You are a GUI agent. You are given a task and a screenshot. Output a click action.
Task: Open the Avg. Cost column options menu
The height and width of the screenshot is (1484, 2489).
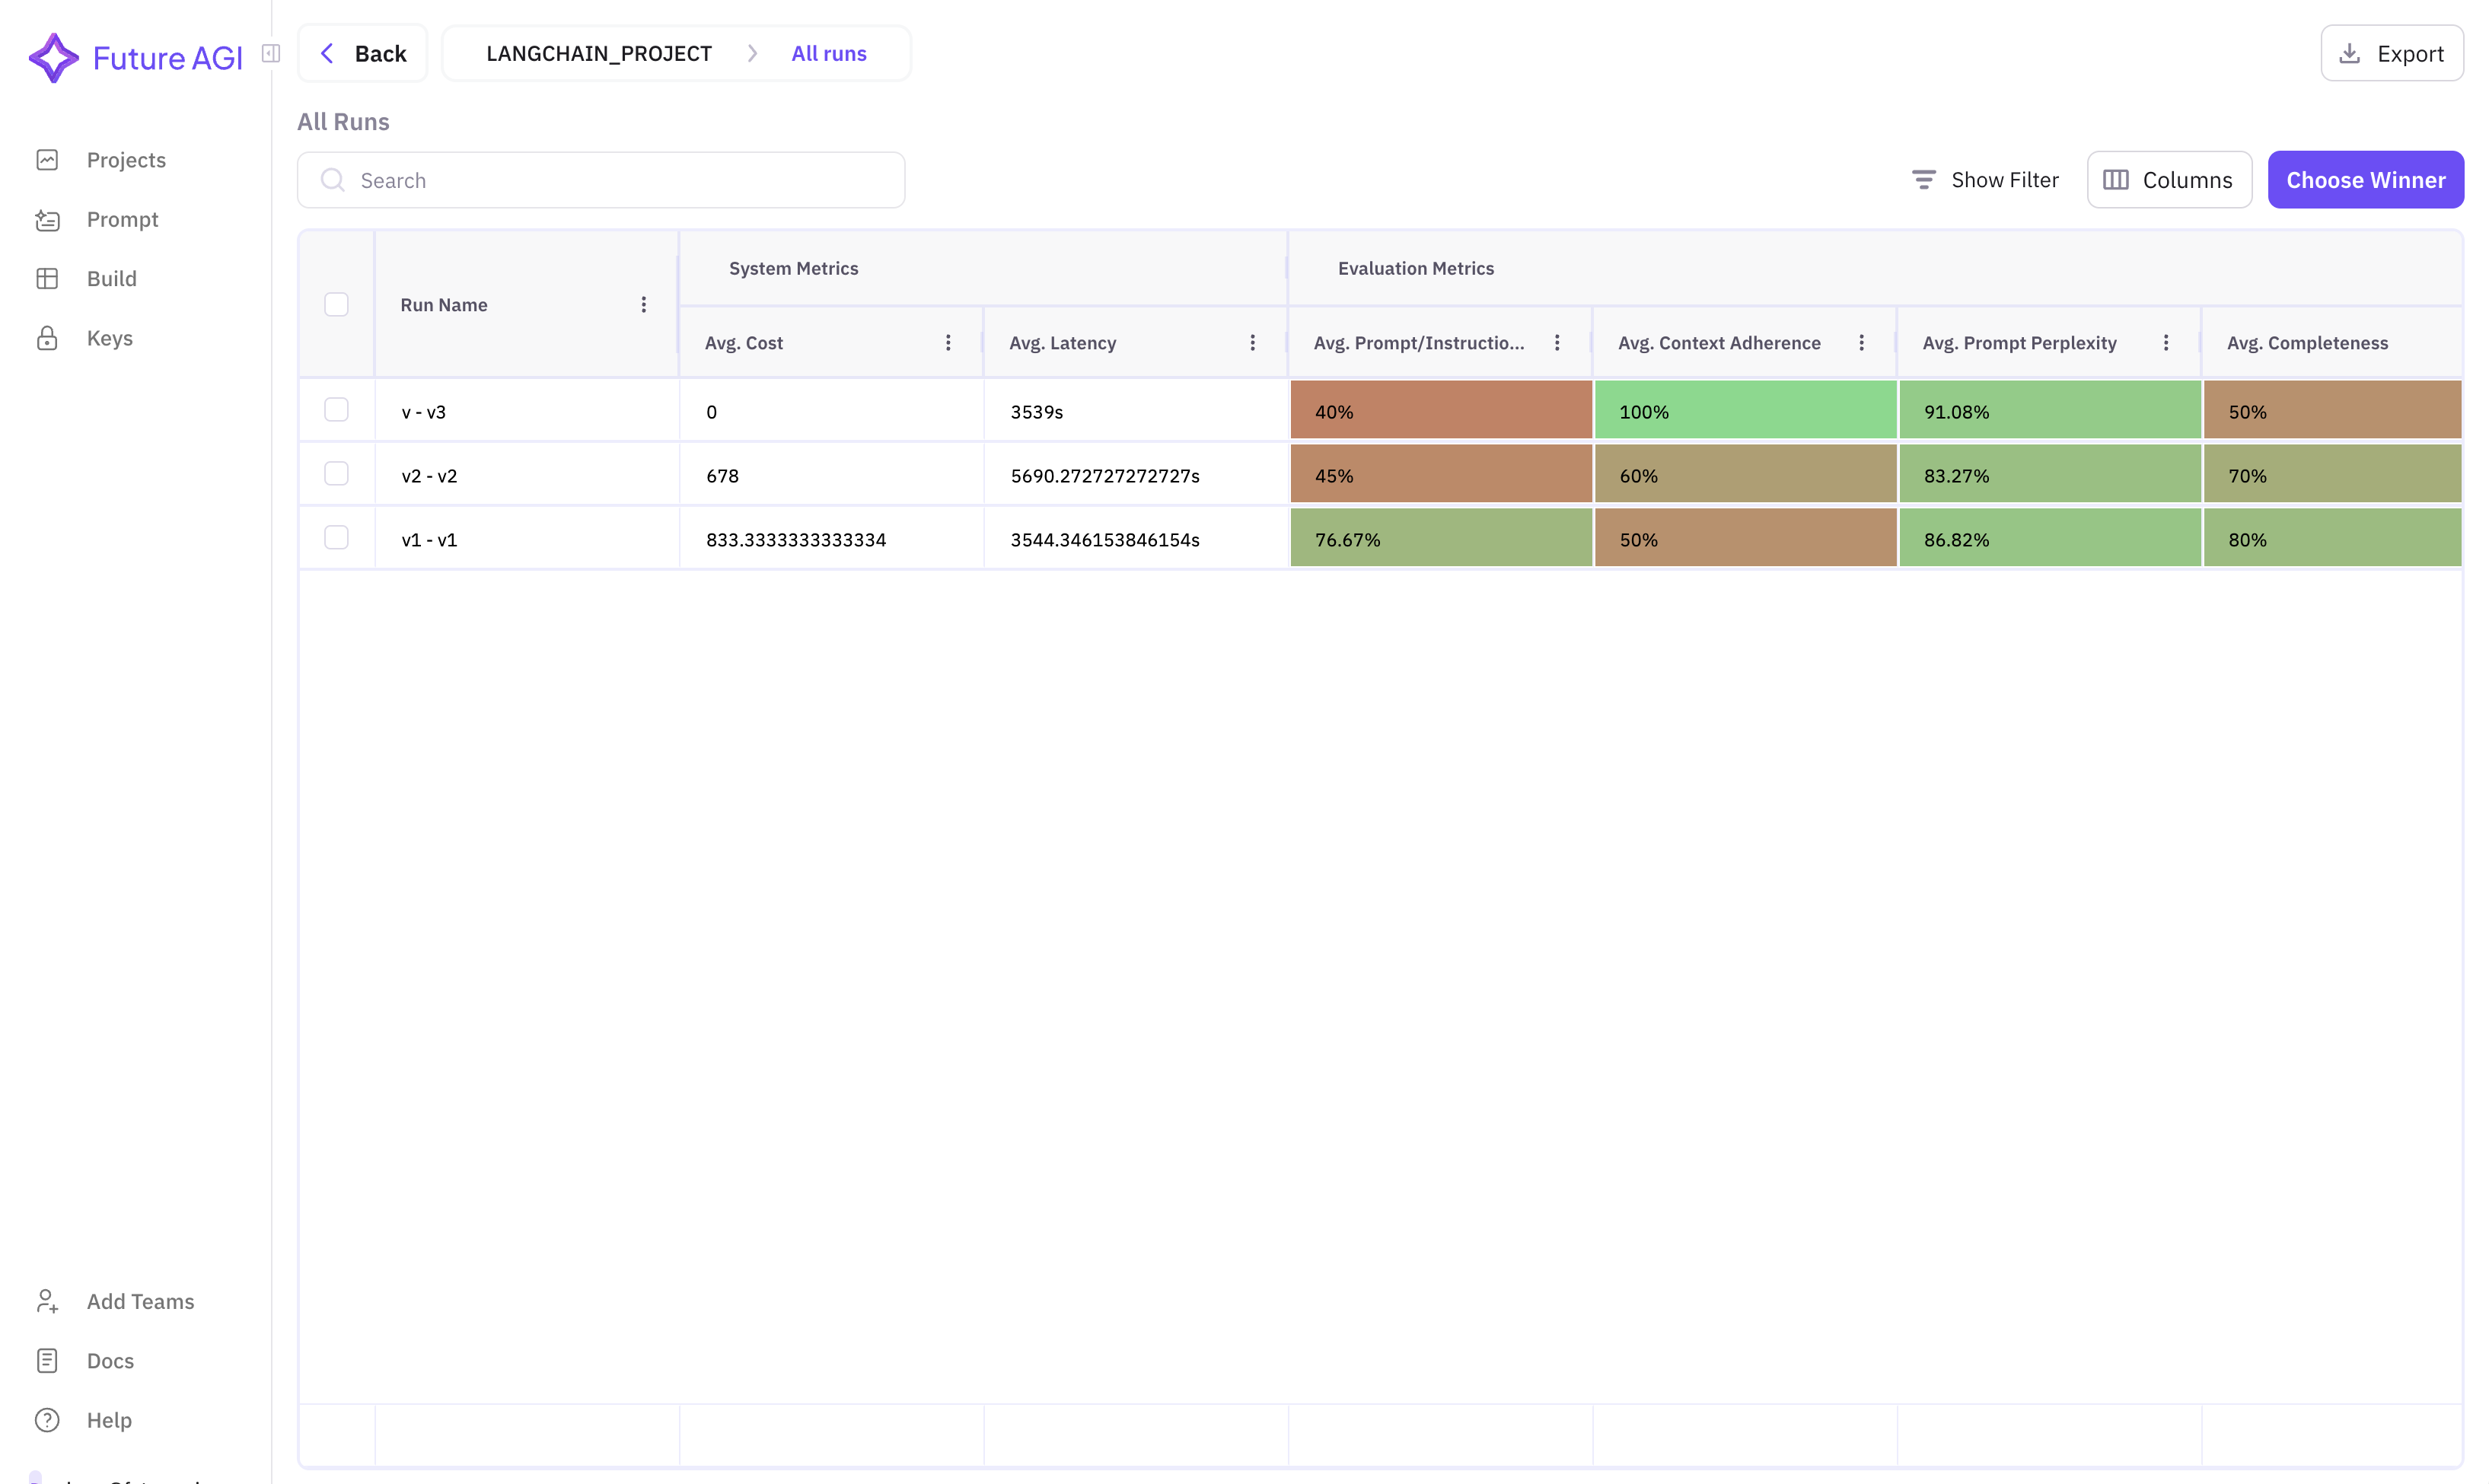pos(947,342)
